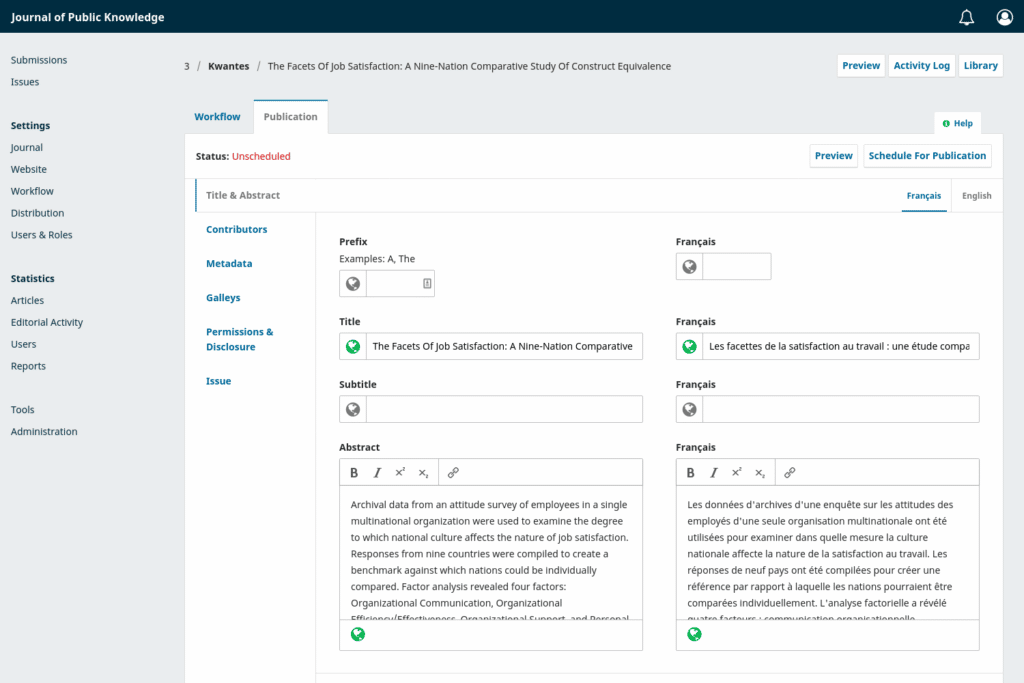Toggle the globe below the French Abstract
This screenshot has width=1024, height=683.
[695, 633]
